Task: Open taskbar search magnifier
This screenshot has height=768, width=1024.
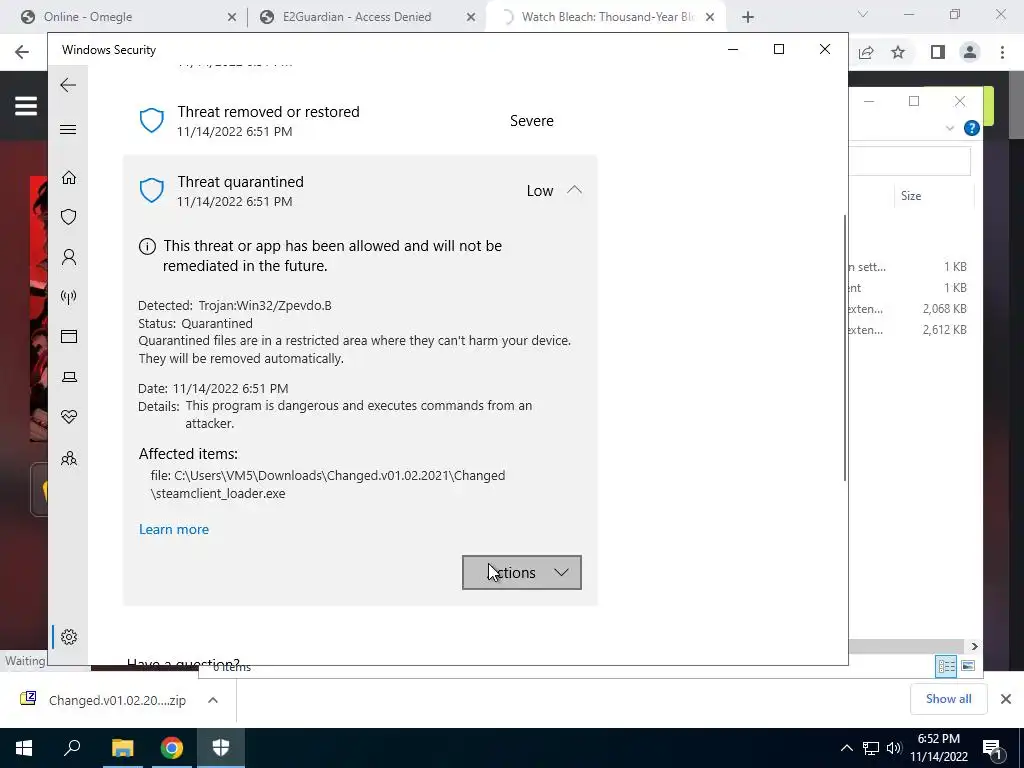Action: pos(72,748)
